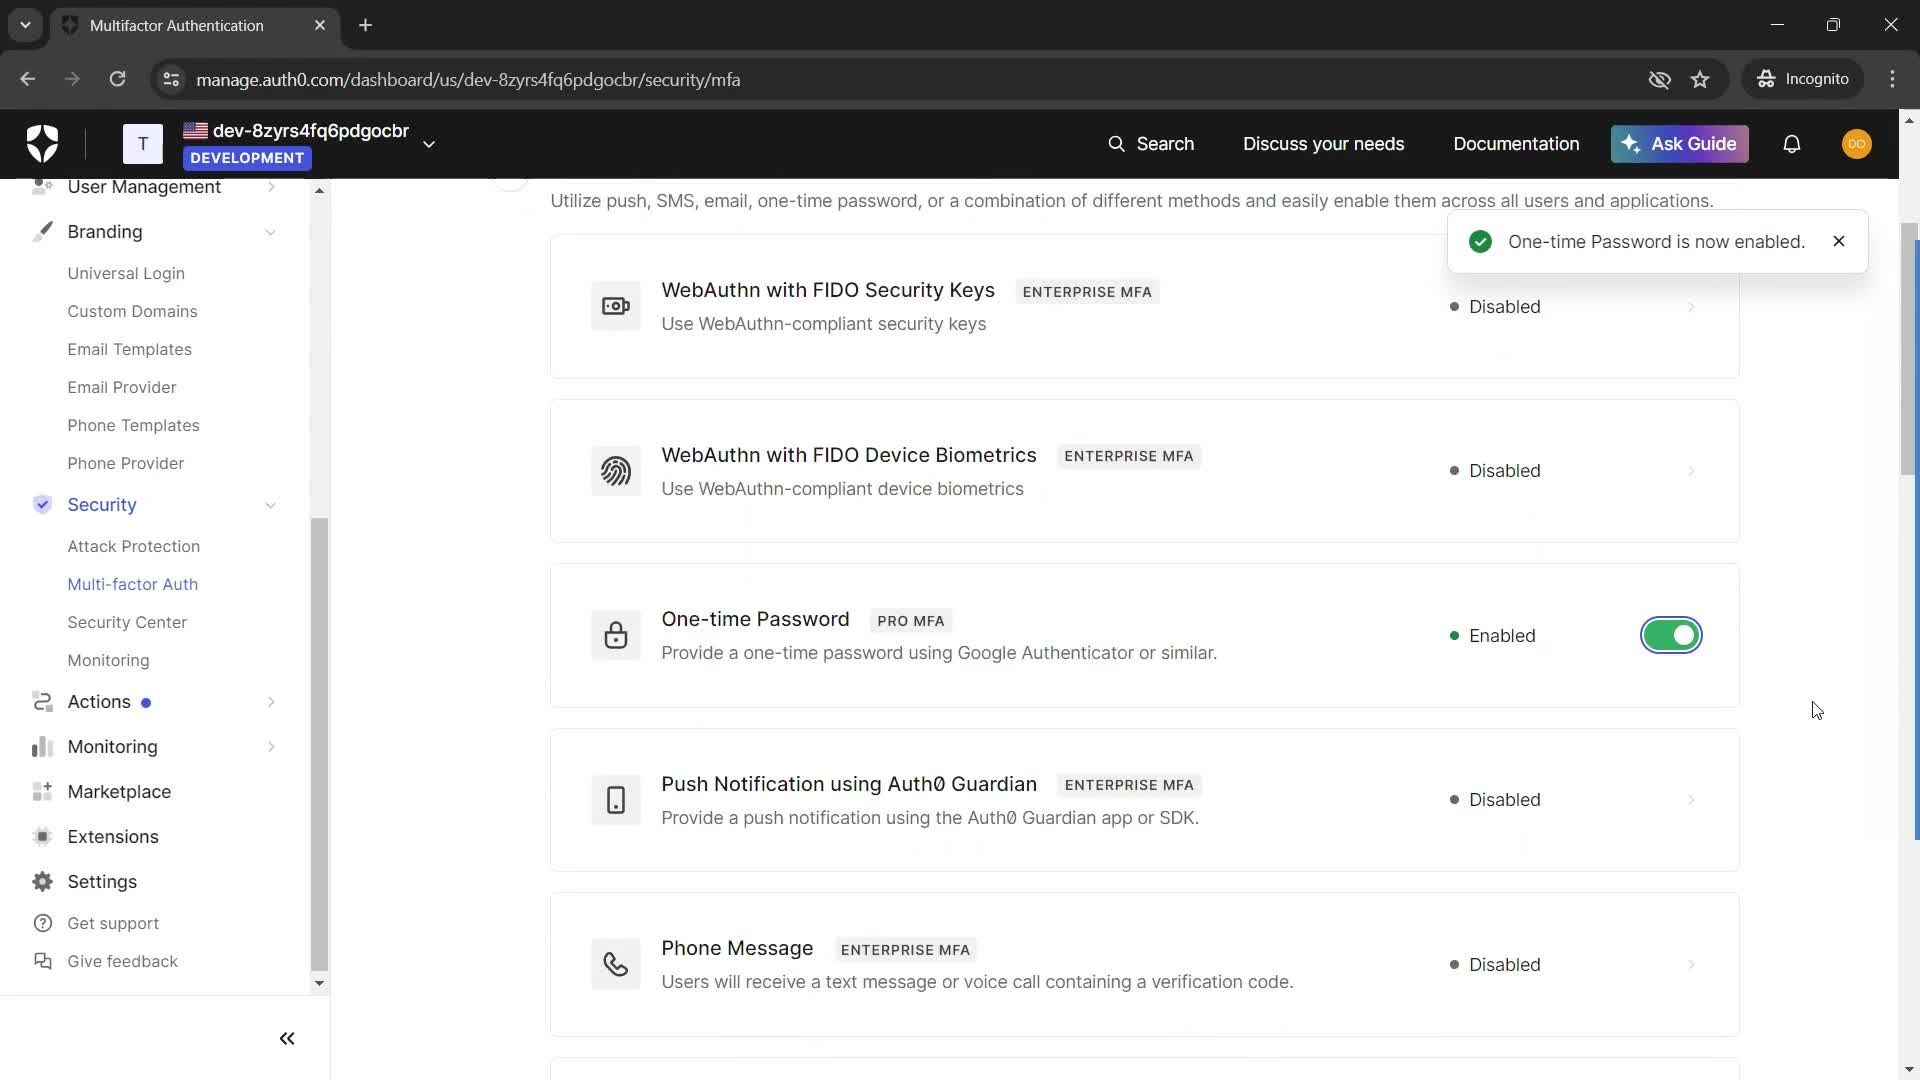Viewport: 1920px width, 1080px height.
Task: Go to Email Templates
Action: (x=129, y=349)
